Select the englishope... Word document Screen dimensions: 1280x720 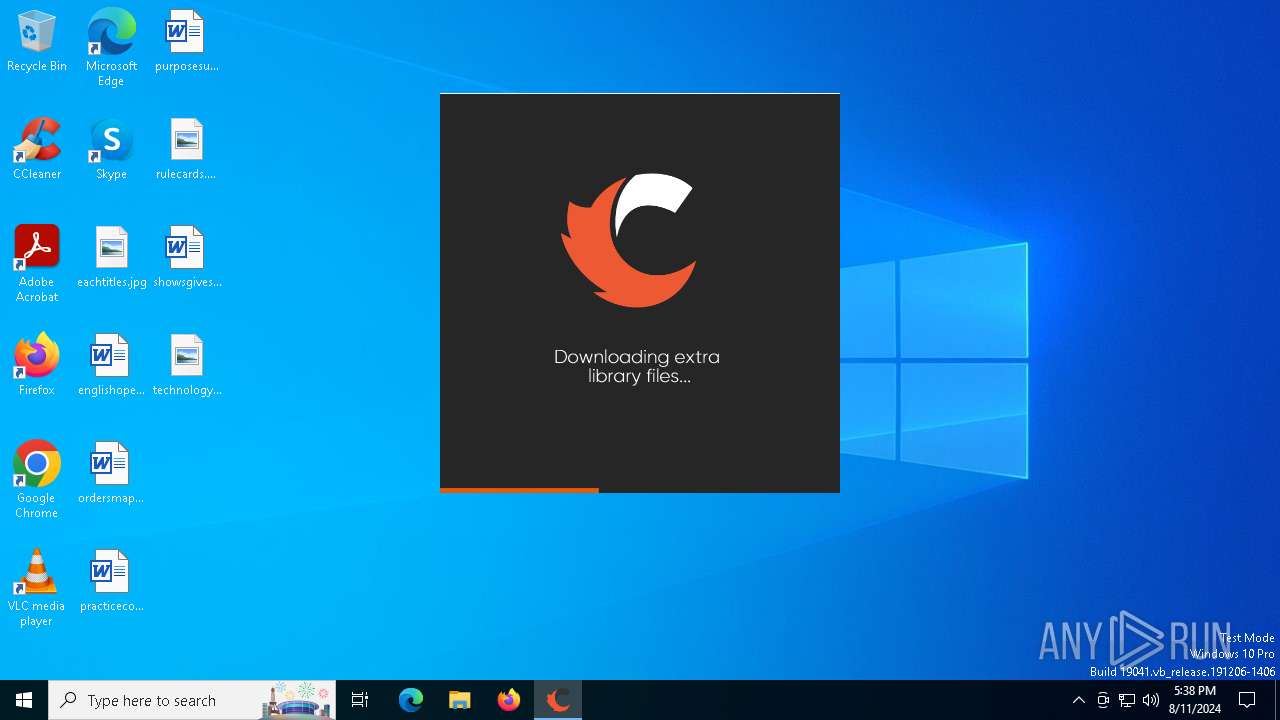click(x=111, y=366)
